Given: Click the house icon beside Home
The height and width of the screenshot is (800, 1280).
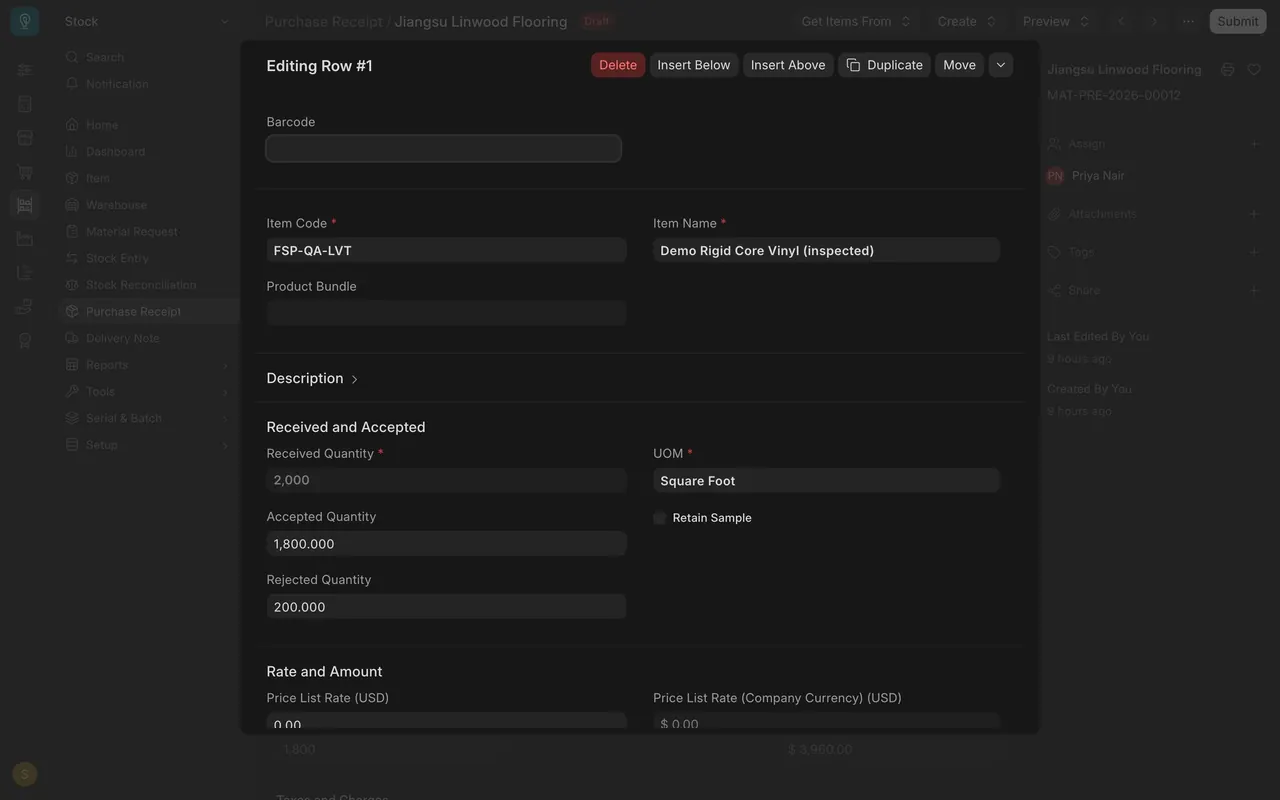Looking at the screenshot, I should tap(72, 125).
